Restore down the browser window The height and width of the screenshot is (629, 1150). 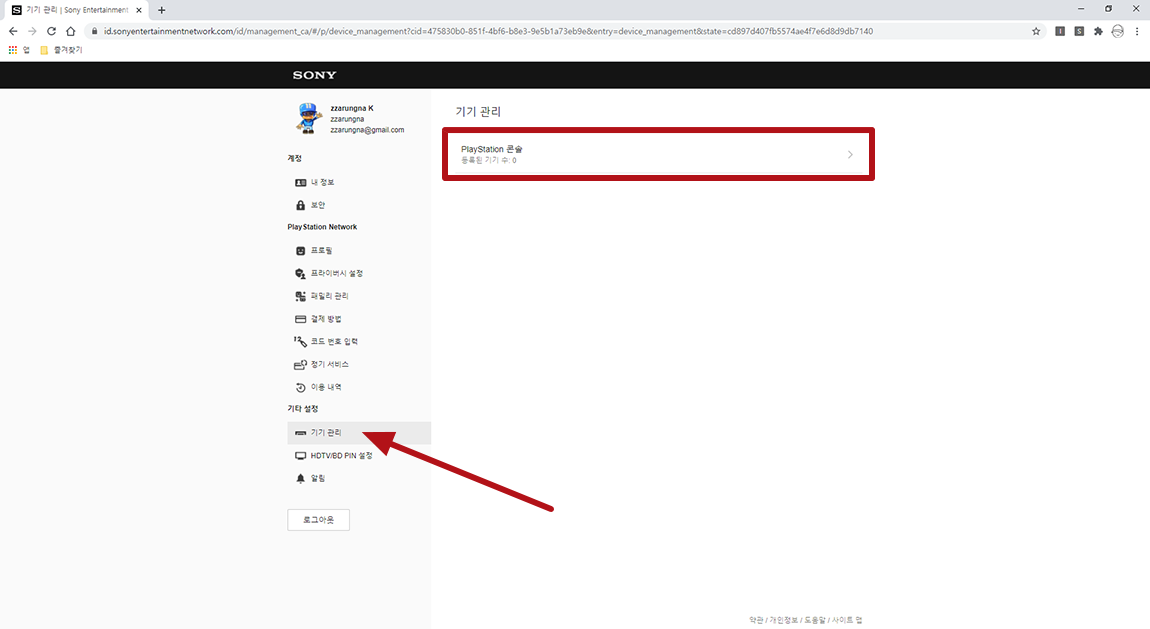tap(1108, 9)
